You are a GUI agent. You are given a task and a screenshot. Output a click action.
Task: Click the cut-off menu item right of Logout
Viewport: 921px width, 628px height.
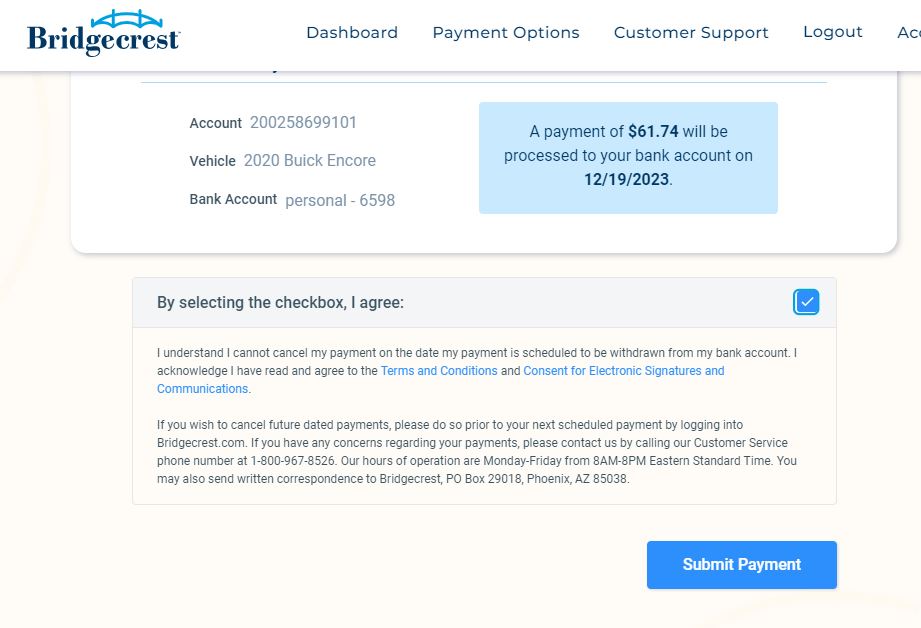908,33
